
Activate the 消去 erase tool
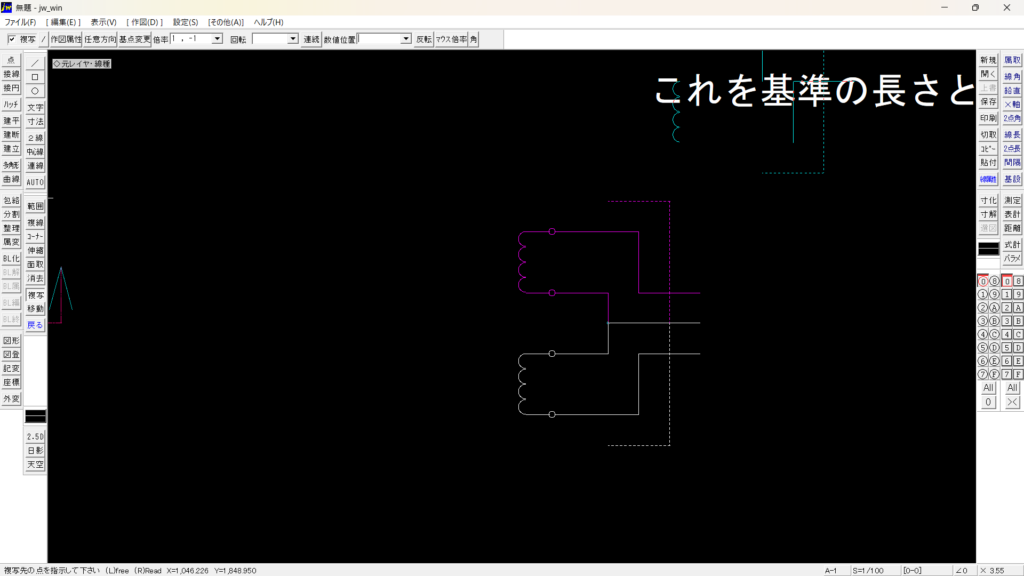click(x=35, y=278)
